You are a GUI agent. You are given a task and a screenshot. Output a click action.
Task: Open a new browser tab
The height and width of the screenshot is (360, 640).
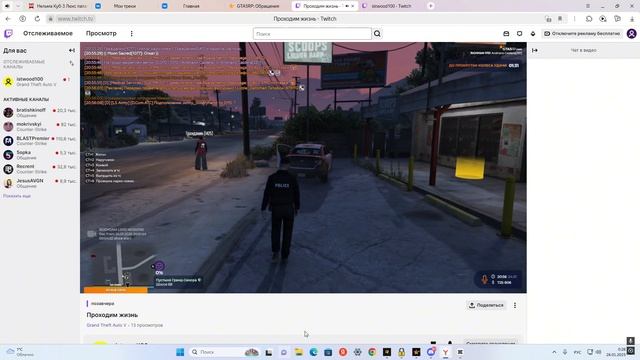[431, 6]
